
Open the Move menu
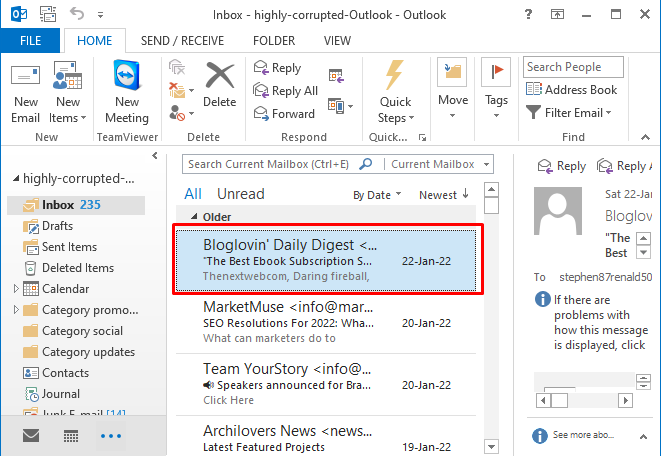click(x=453, y=89)
